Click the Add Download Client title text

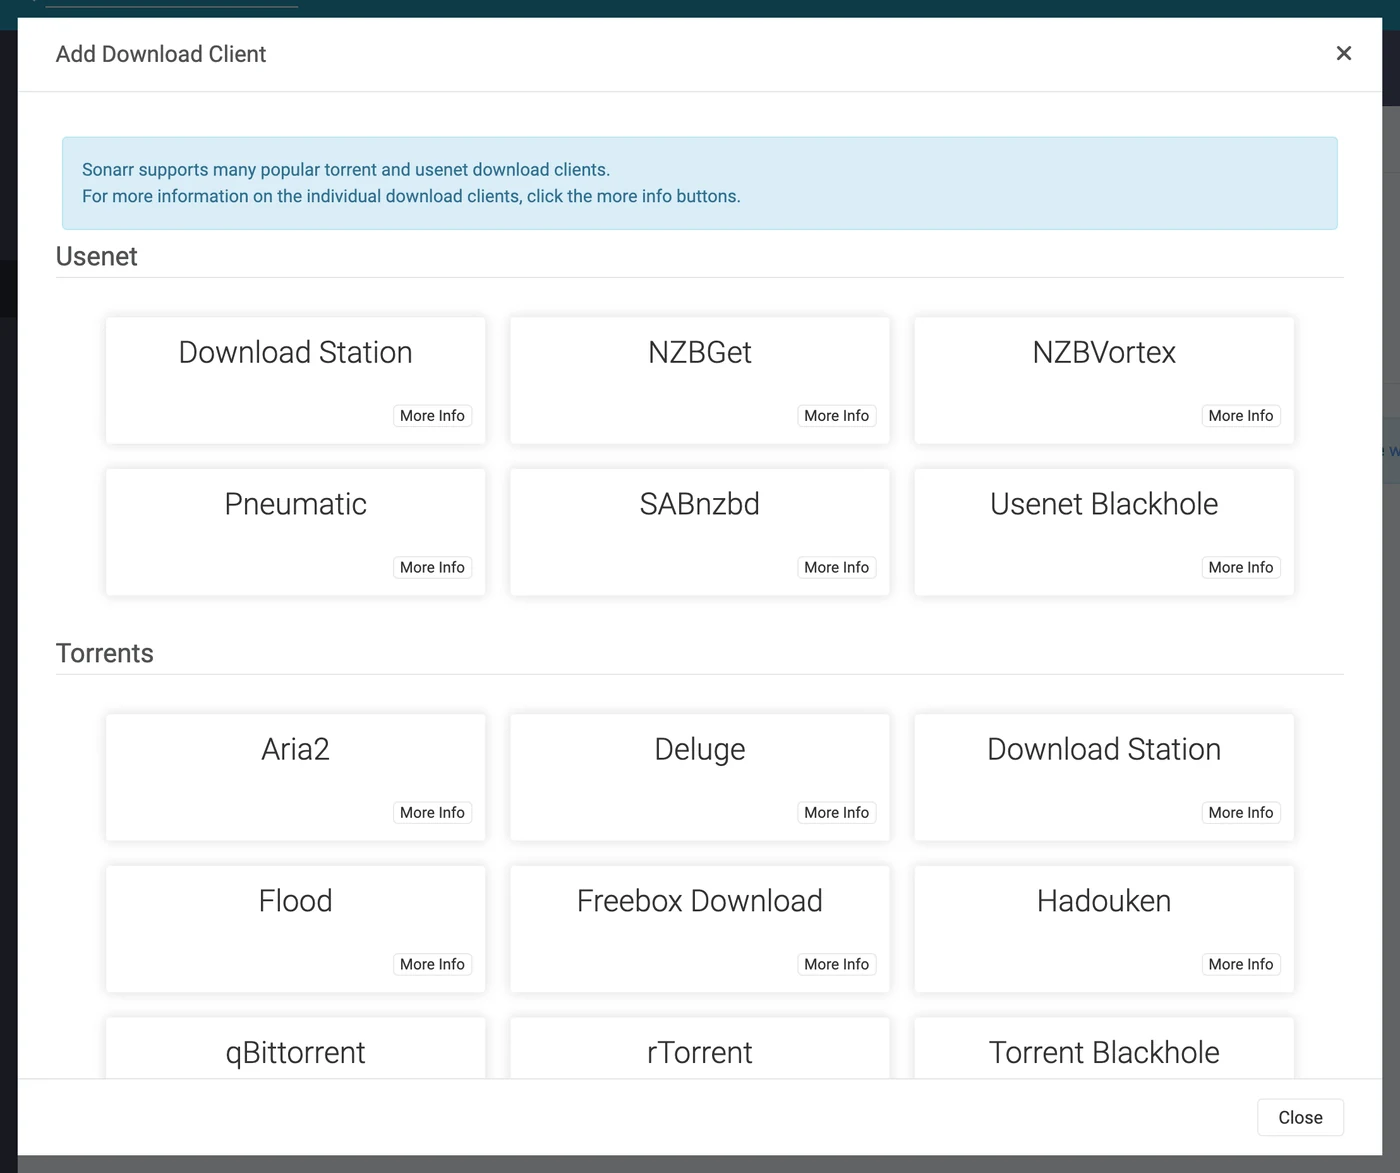[161, 54]
